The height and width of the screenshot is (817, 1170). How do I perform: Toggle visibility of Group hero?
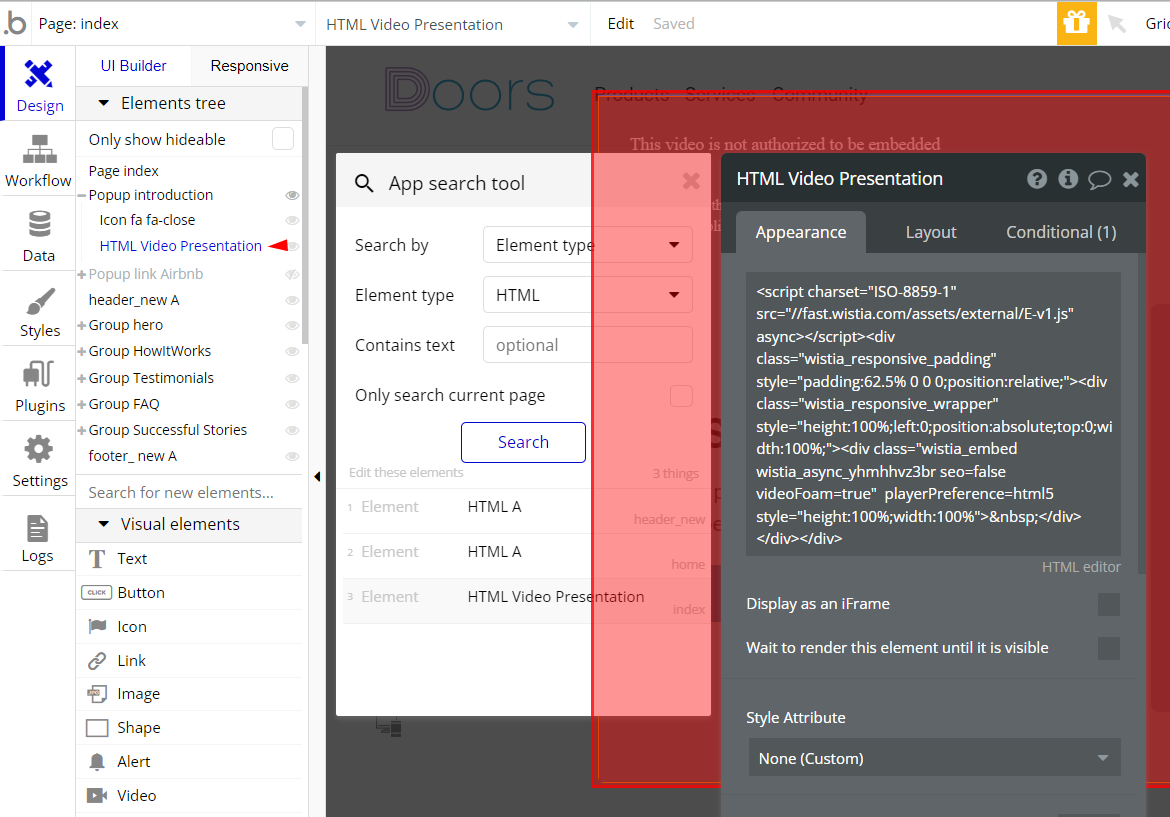click(292, 325)
